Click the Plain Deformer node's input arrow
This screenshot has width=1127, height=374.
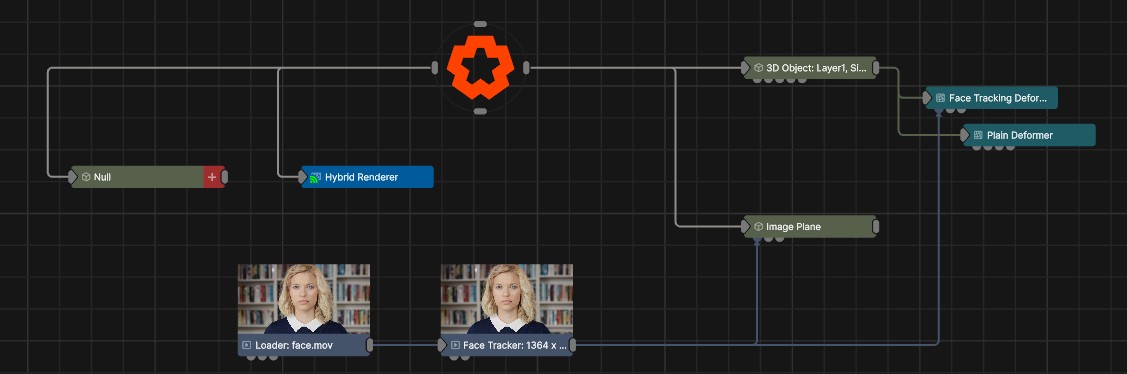click(x=965, y=135)
